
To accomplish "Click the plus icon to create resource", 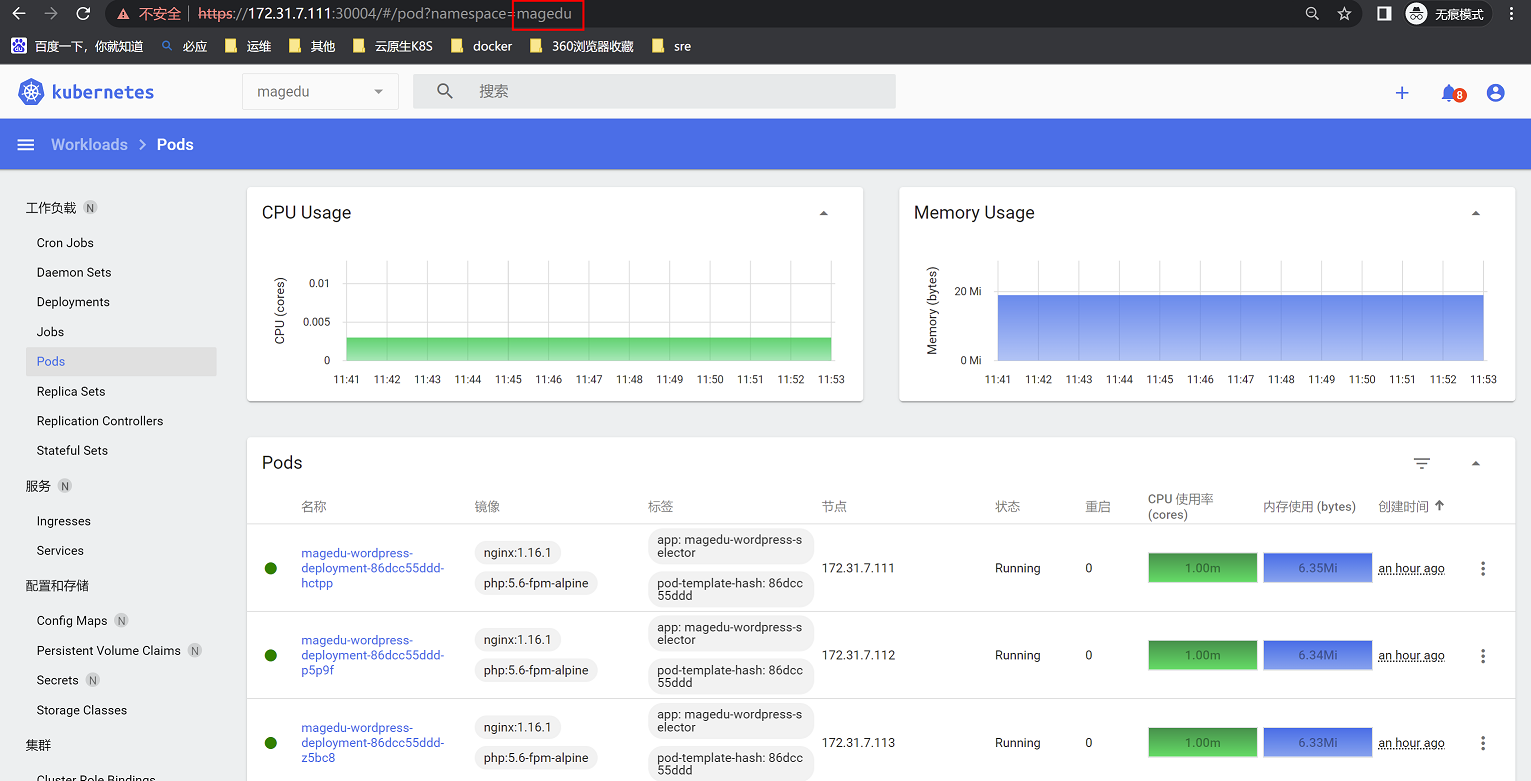I will pos(1402,93).
